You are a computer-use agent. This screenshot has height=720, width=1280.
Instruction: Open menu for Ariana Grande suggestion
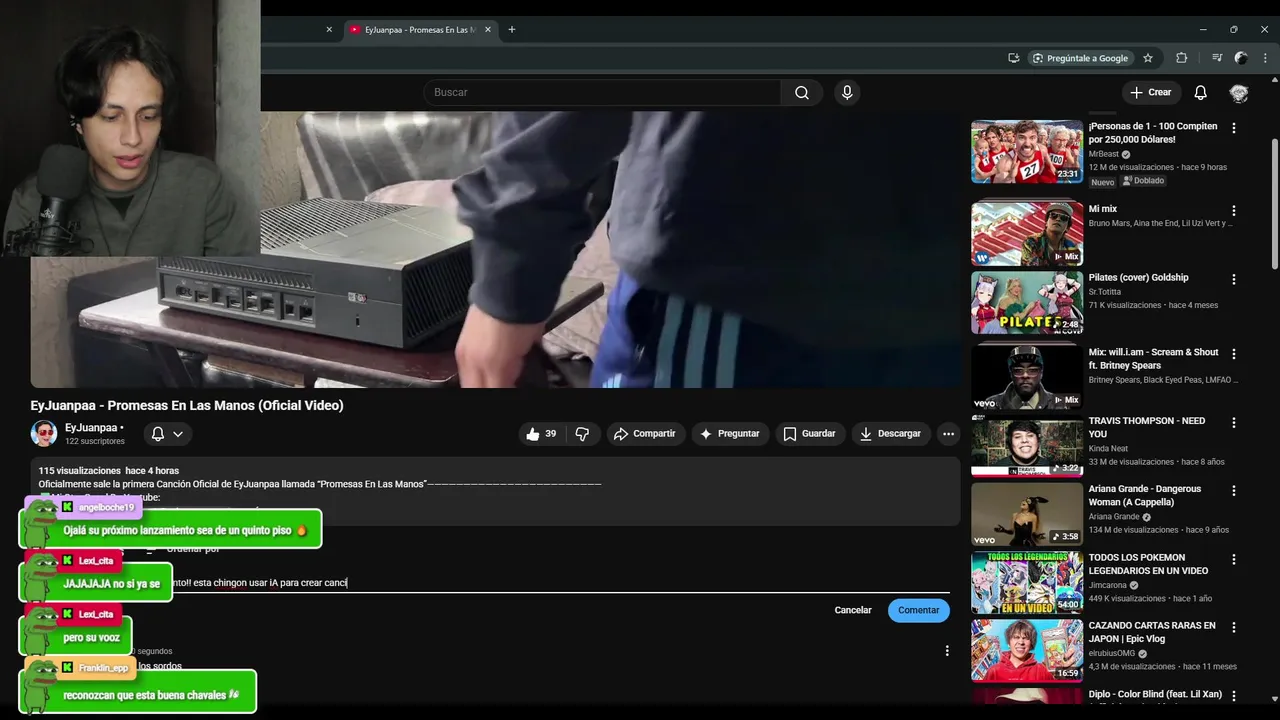[x=1233, y=491]
